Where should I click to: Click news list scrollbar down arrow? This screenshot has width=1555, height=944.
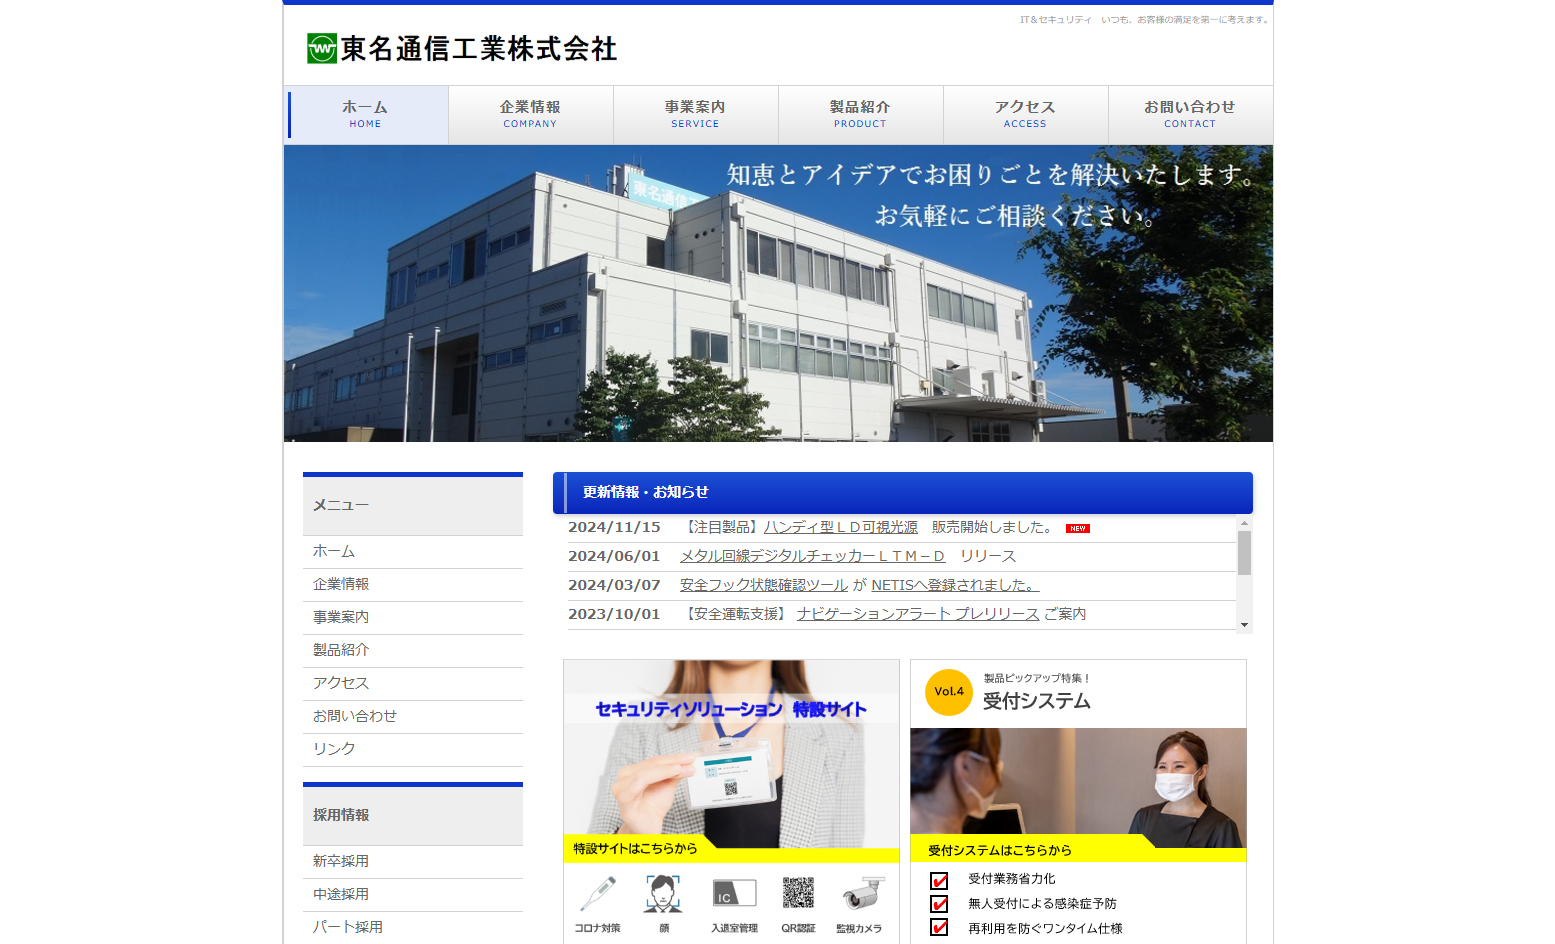(x=1244, y=625)
